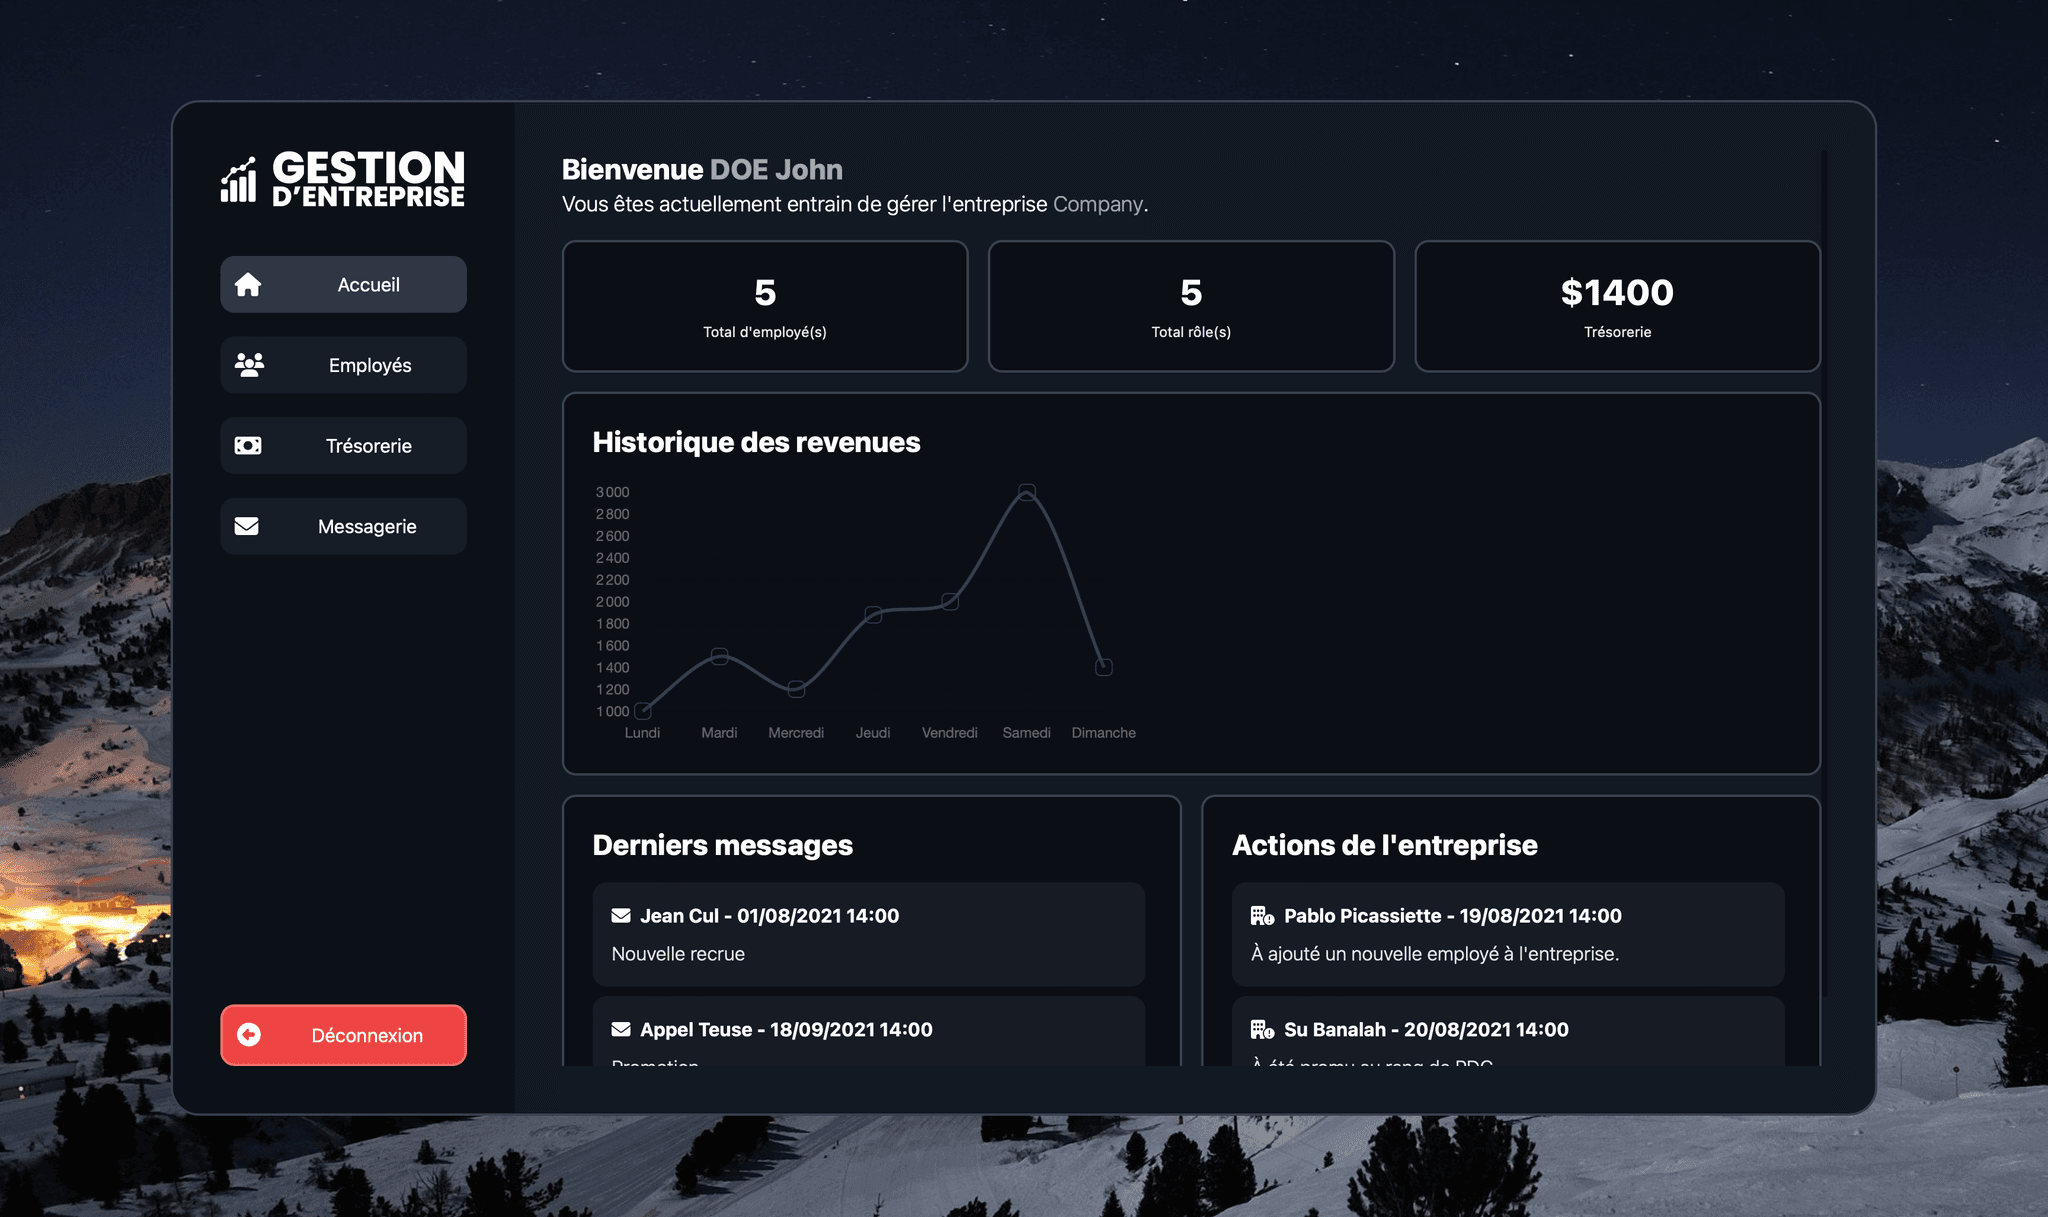Click the Déconnexion button
Screen dimensions: 2048x1217
pos(343,1035)
